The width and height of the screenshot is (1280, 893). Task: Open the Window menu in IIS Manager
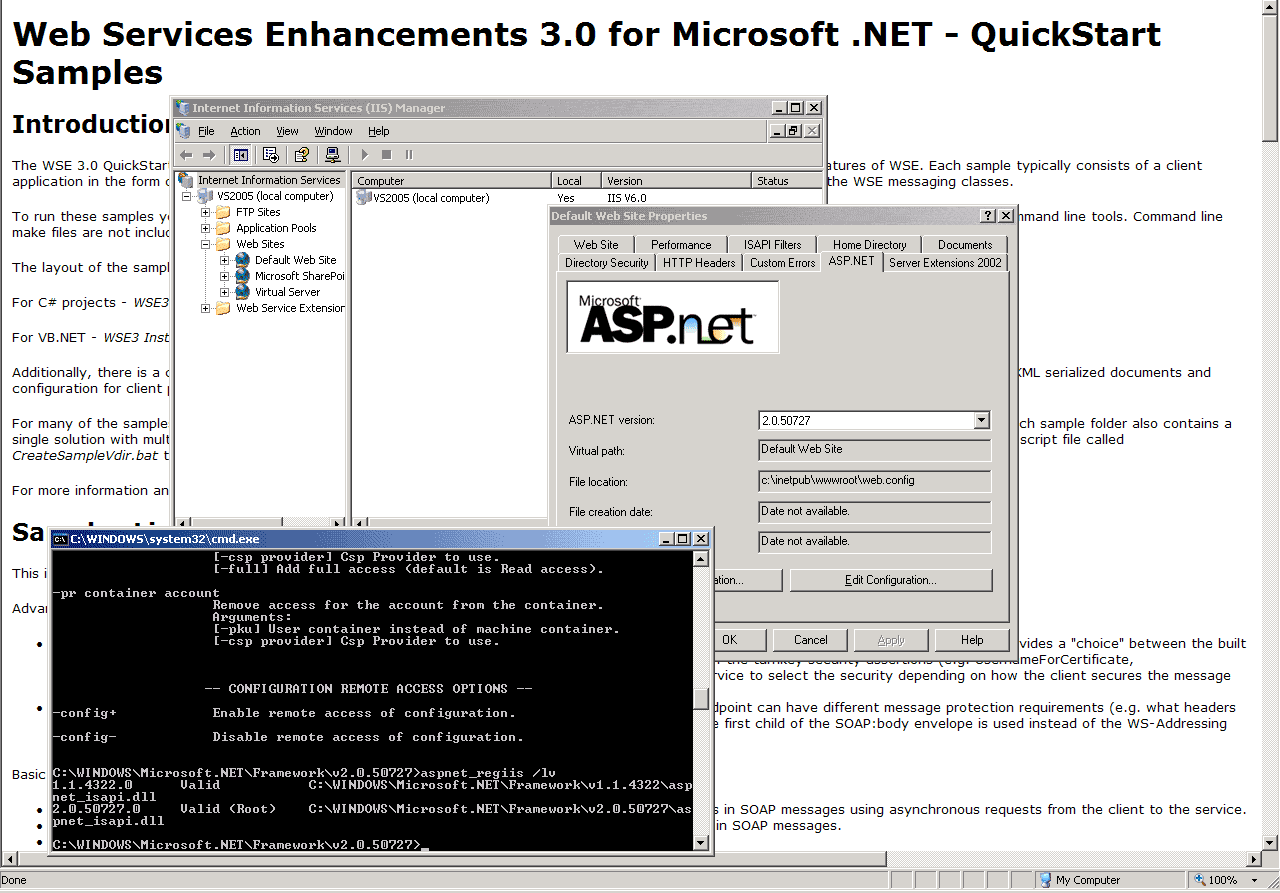coord(333,131)
